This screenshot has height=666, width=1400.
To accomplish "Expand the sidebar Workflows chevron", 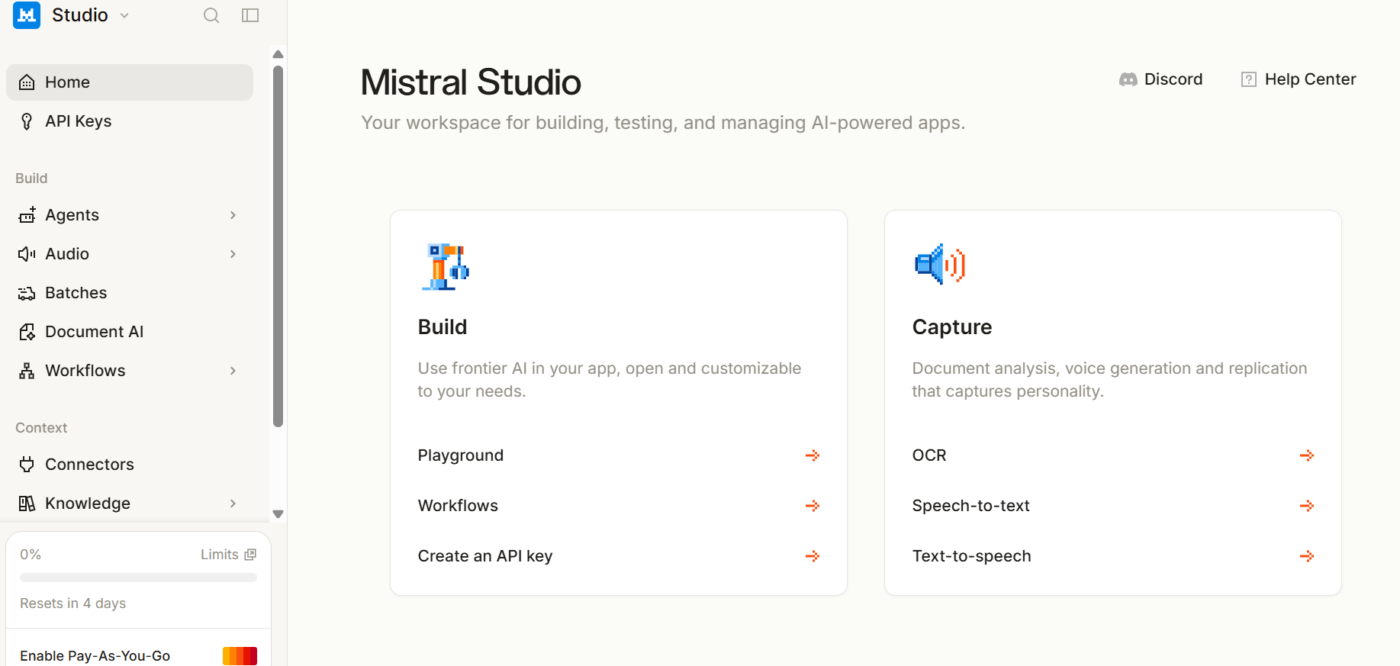I will 233,371.
